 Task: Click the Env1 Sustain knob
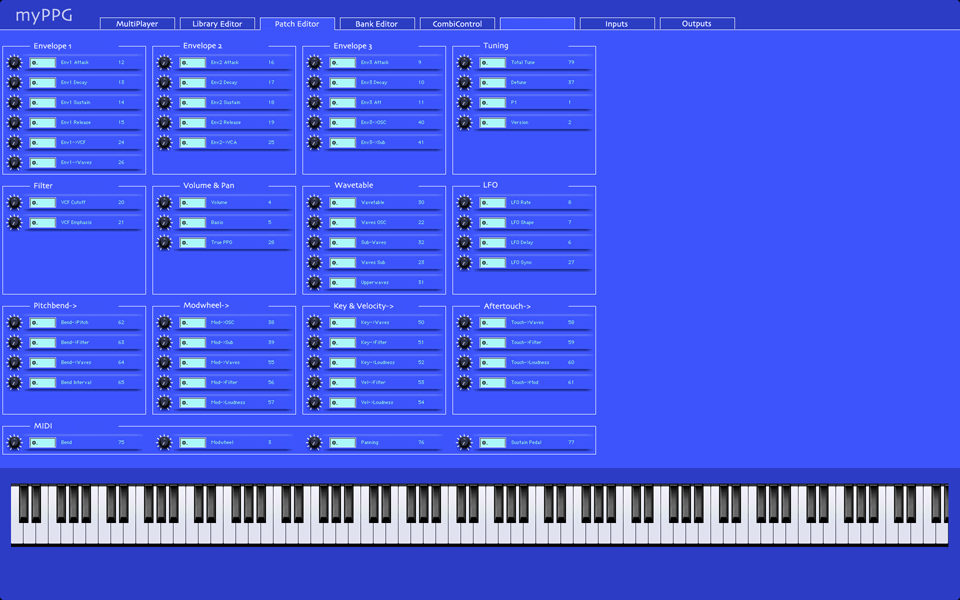point(14,103)
